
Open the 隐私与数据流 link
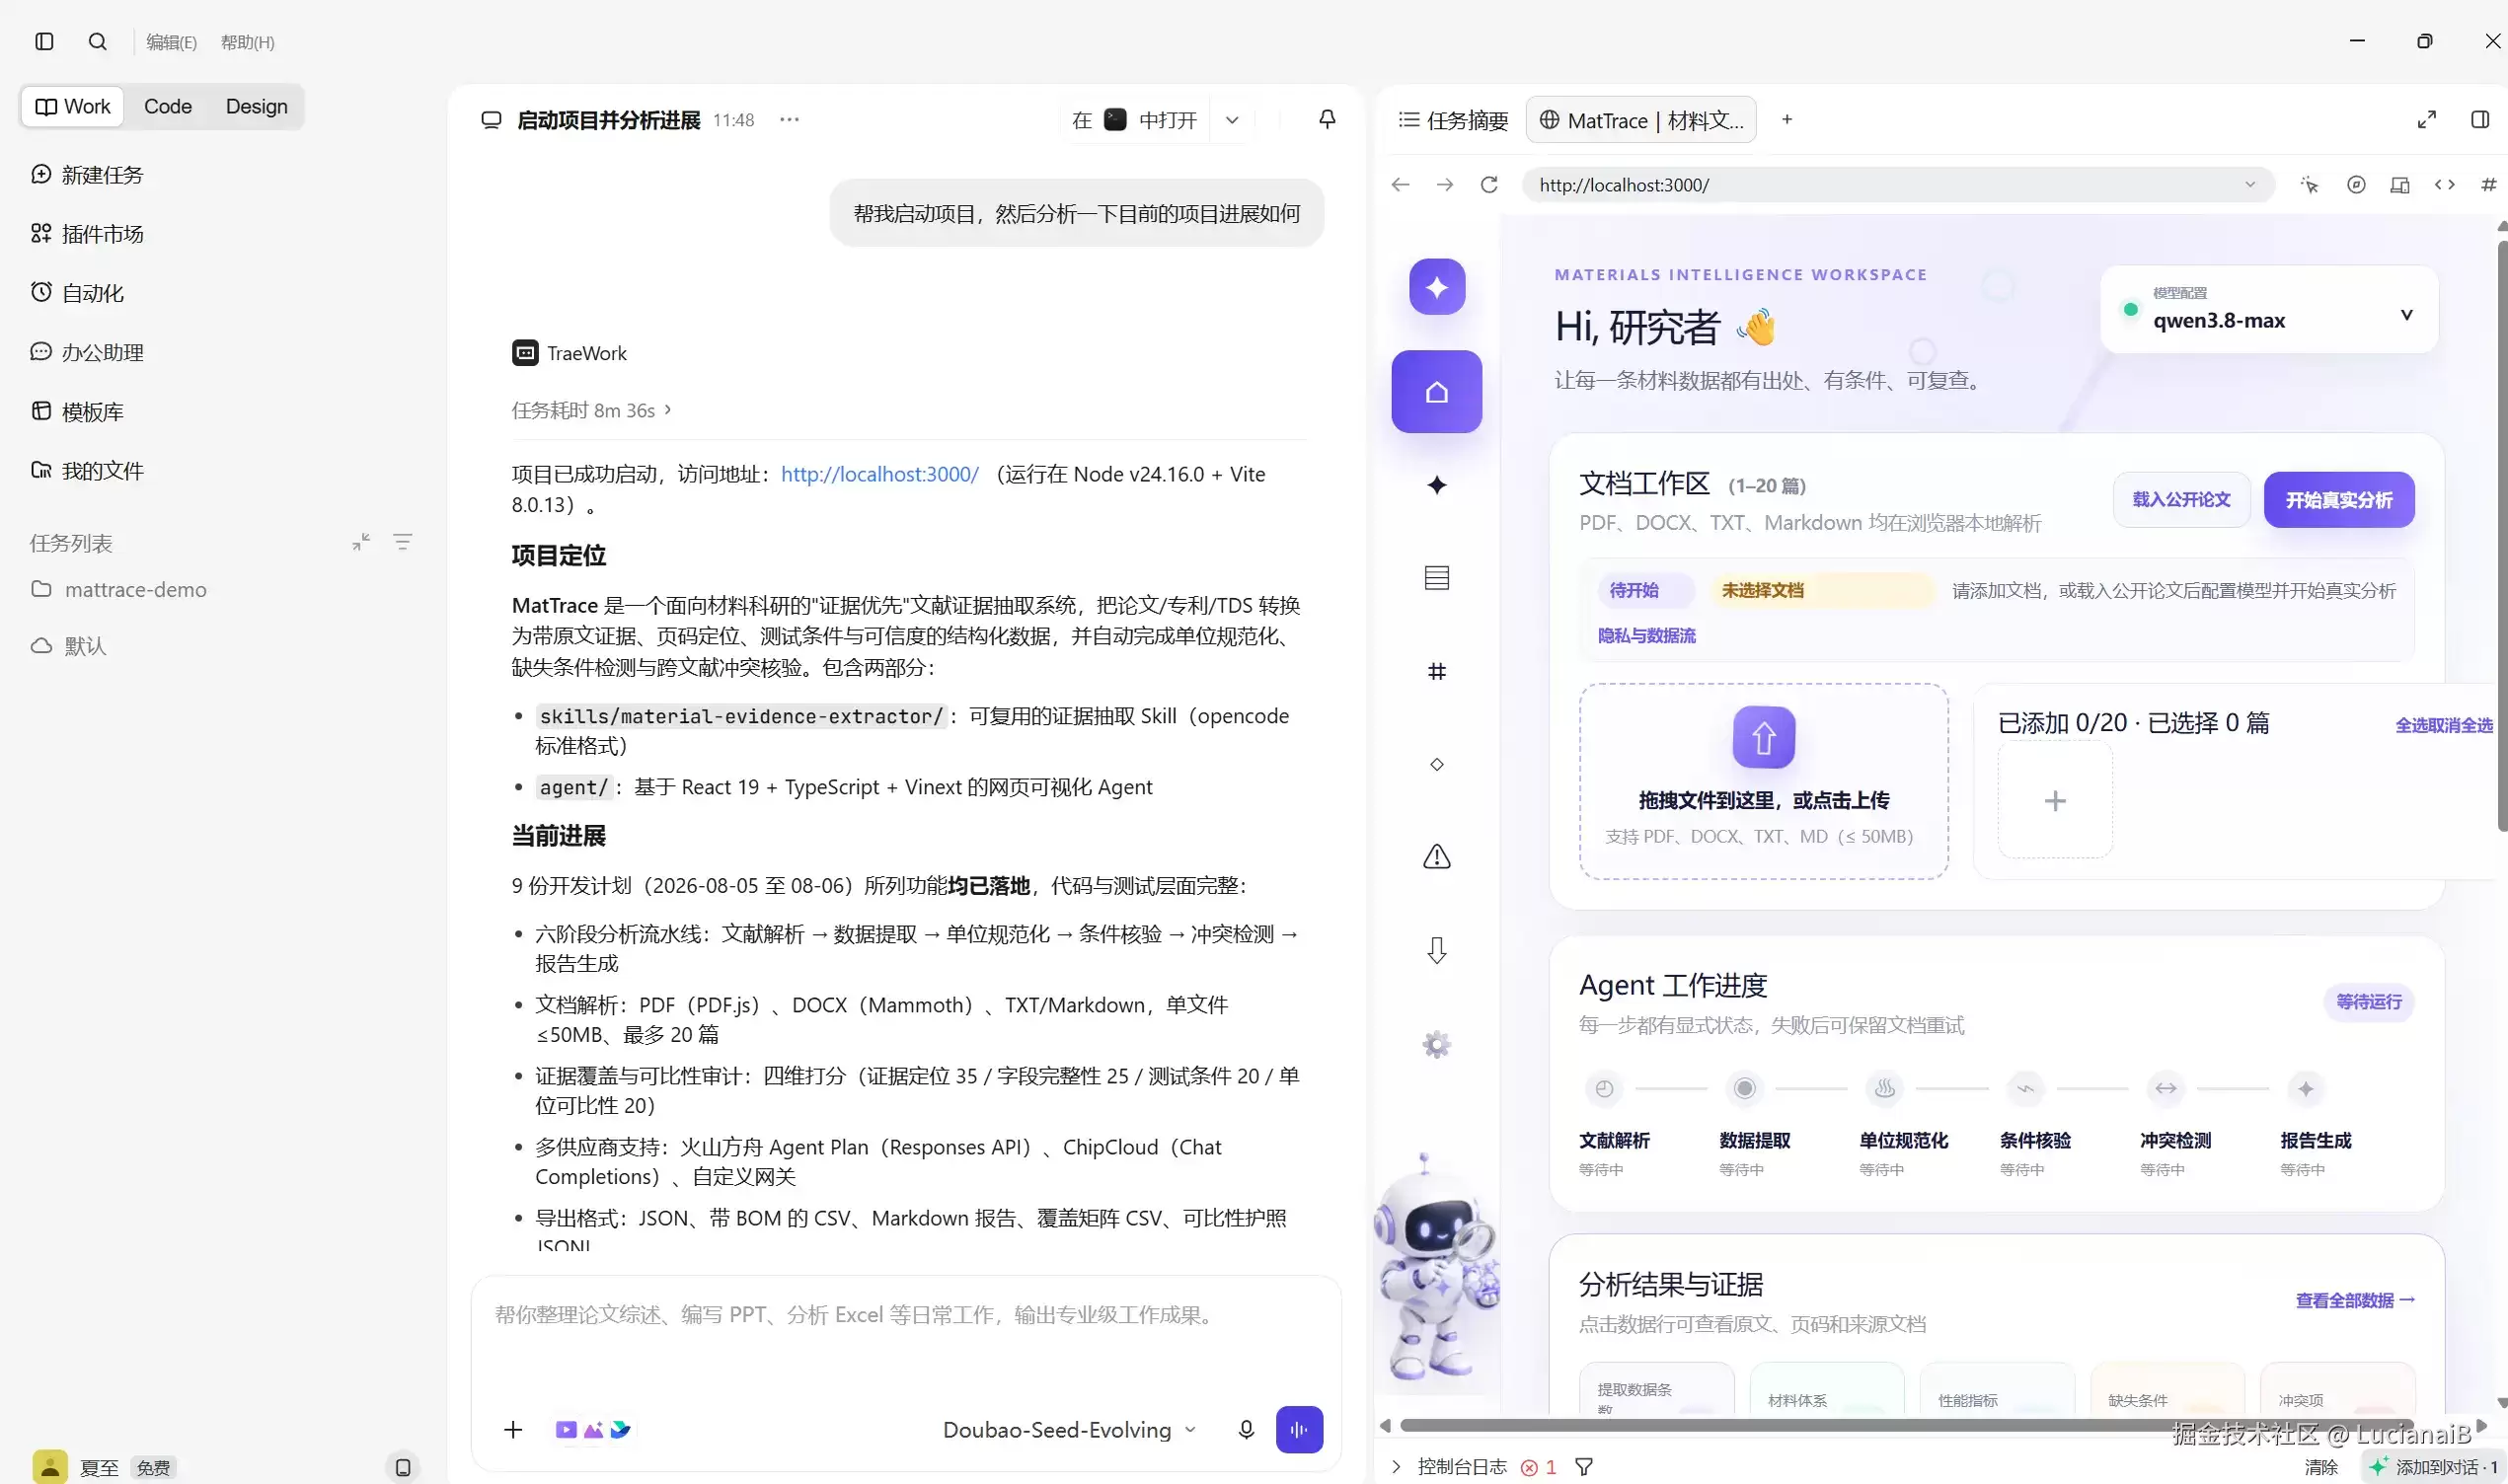(x=1646, y=635)
